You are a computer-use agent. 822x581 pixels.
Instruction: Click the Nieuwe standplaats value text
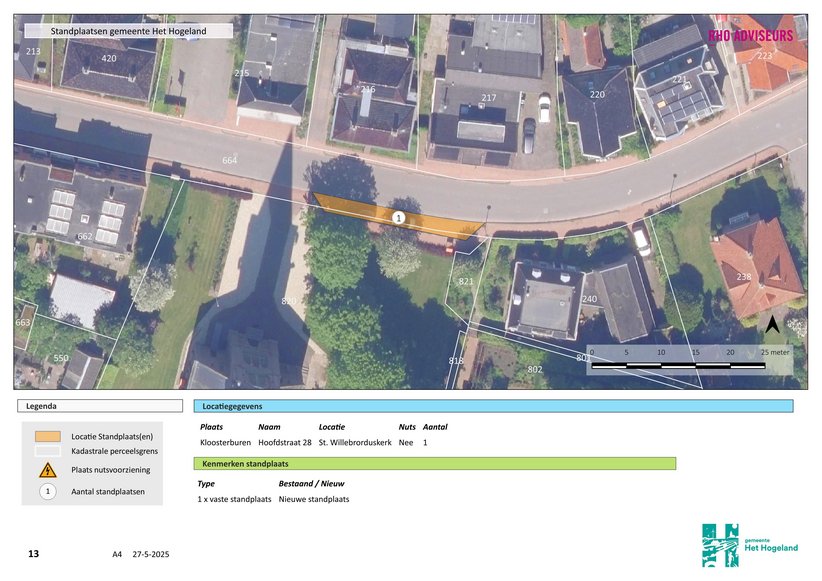tap(313, 499)
